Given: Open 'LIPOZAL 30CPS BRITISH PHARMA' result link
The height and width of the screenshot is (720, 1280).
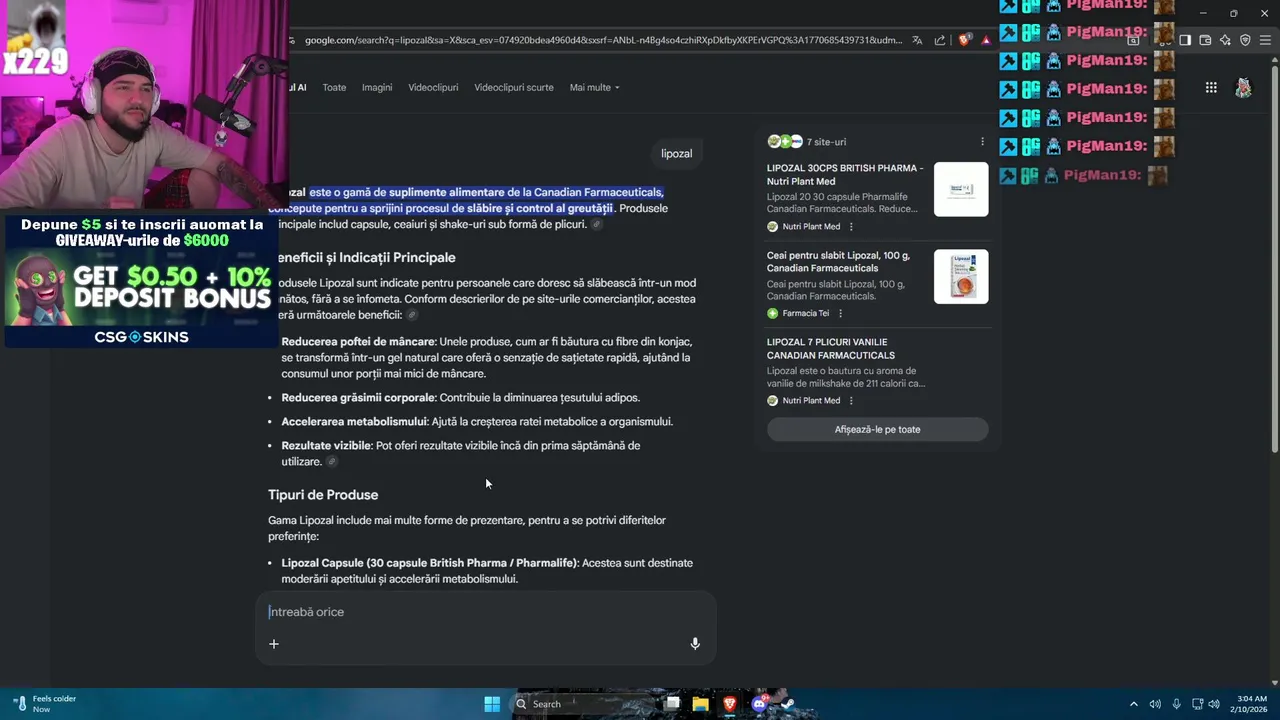Looking at the screenshot, I should 846,175.
